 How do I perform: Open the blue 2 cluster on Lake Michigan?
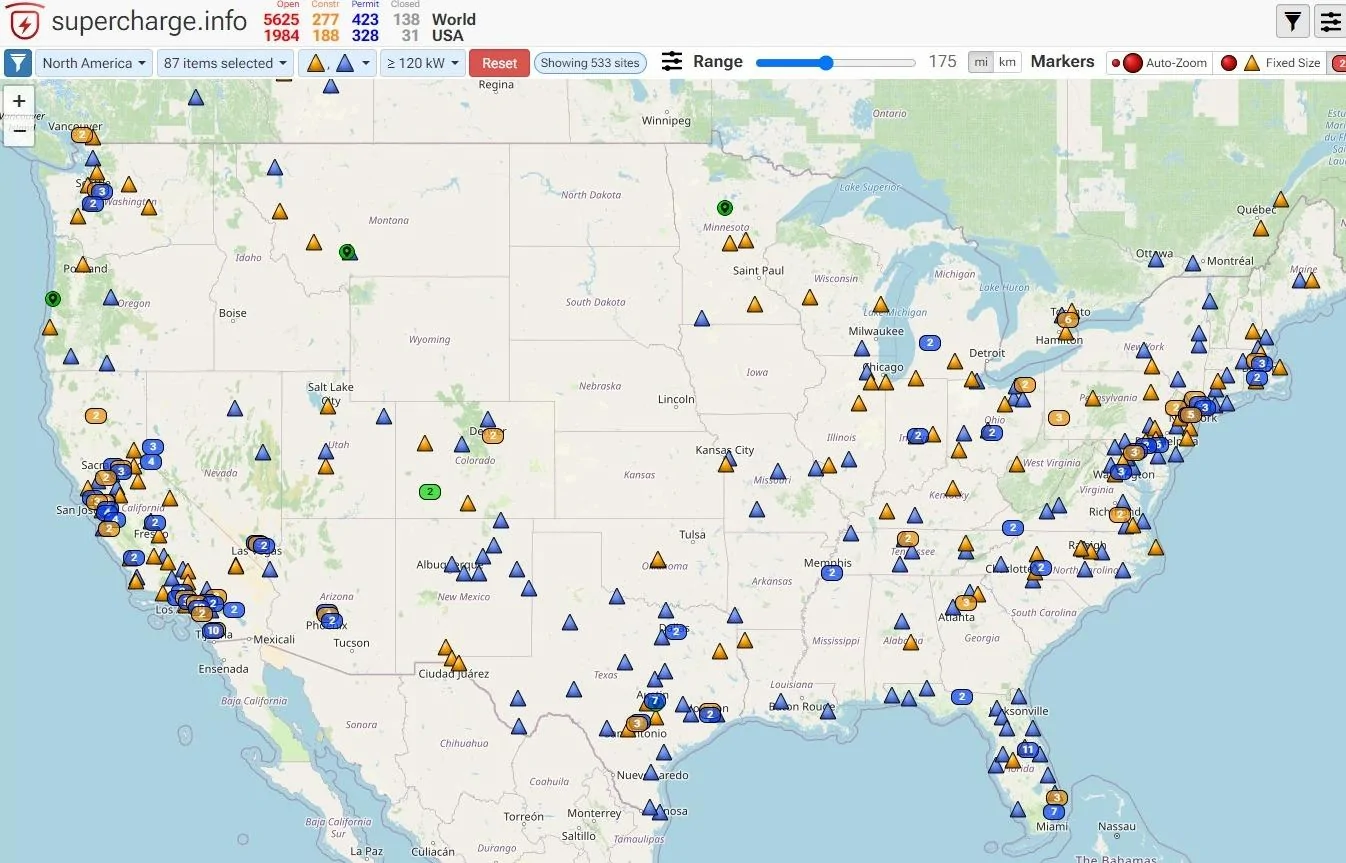coord(930,343)
